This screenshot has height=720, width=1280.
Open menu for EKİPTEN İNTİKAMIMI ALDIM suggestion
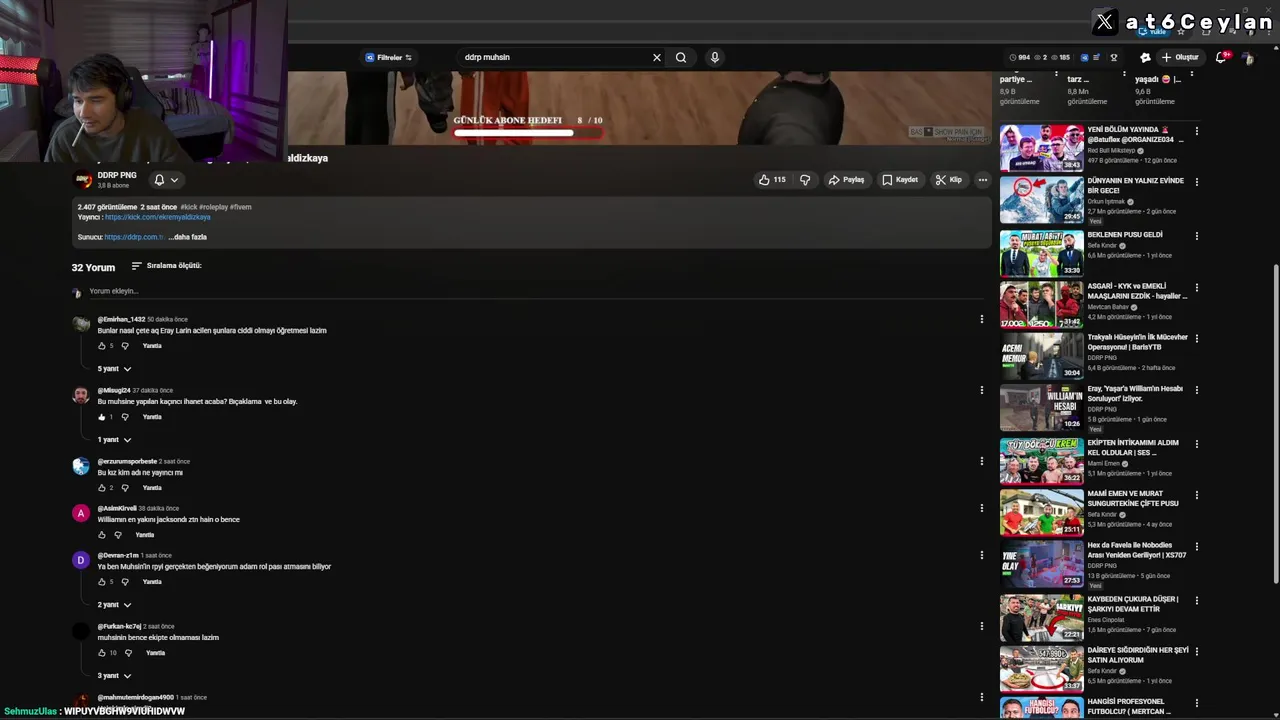tap(1196, 443)
